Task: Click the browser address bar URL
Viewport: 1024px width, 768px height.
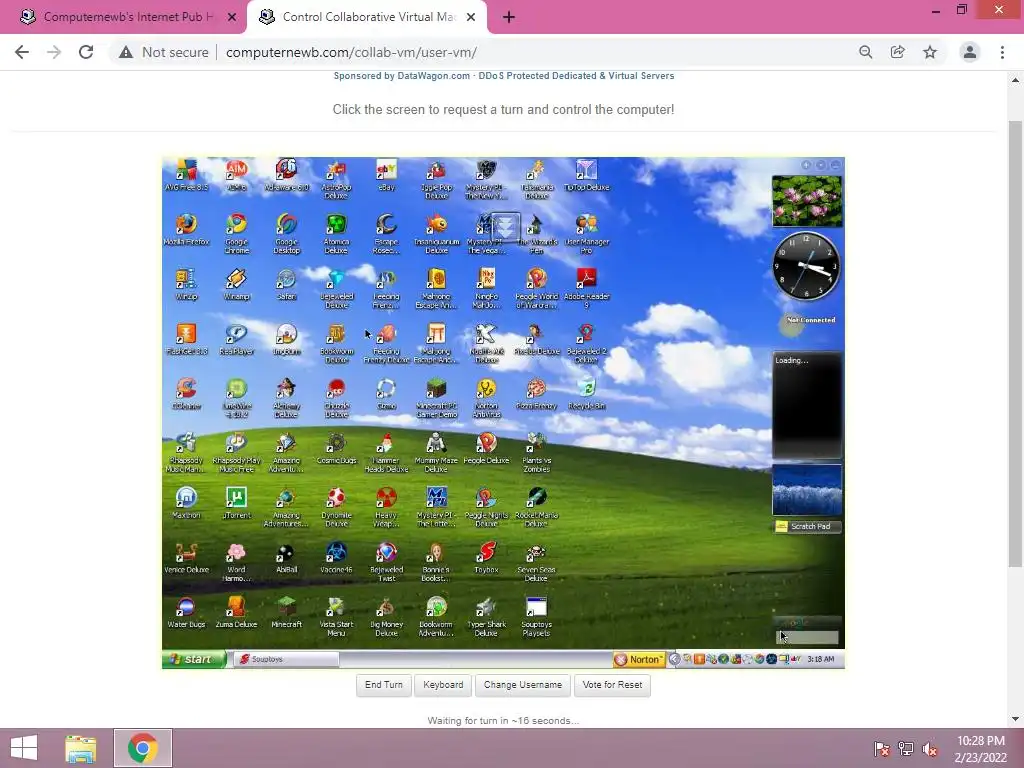Action: coord(351,52)
